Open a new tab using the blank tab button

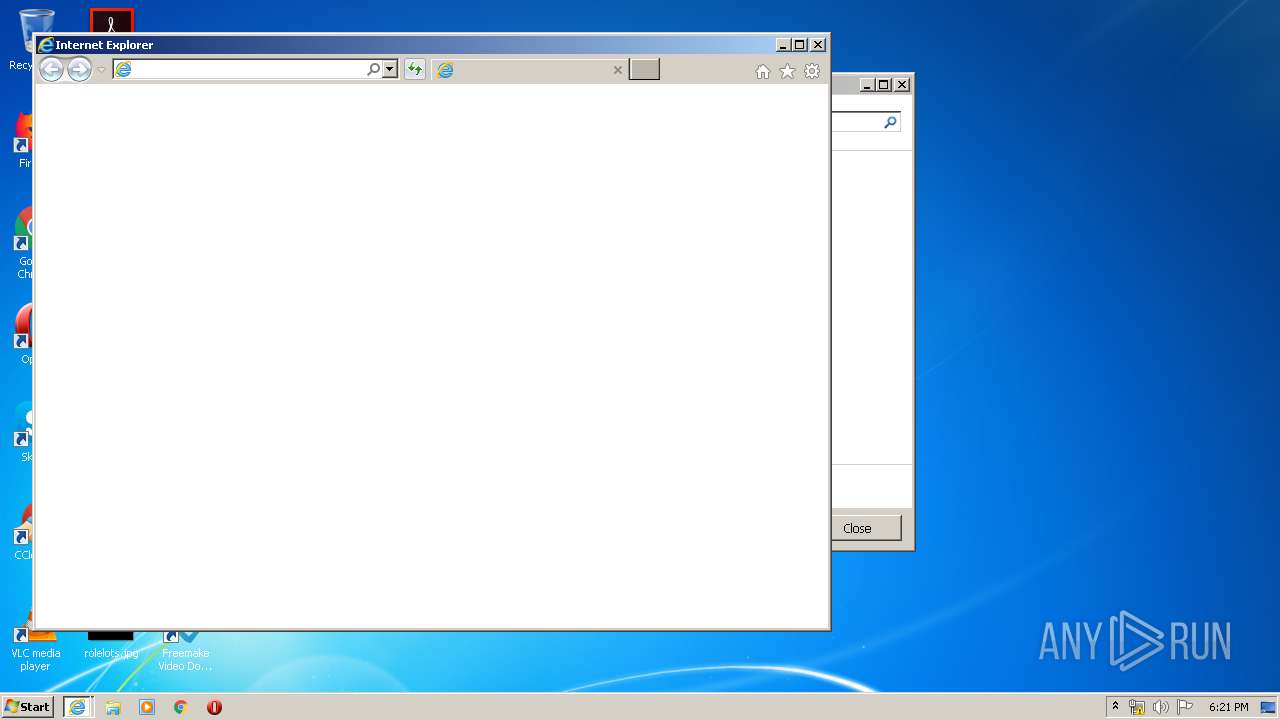[644, 69]
